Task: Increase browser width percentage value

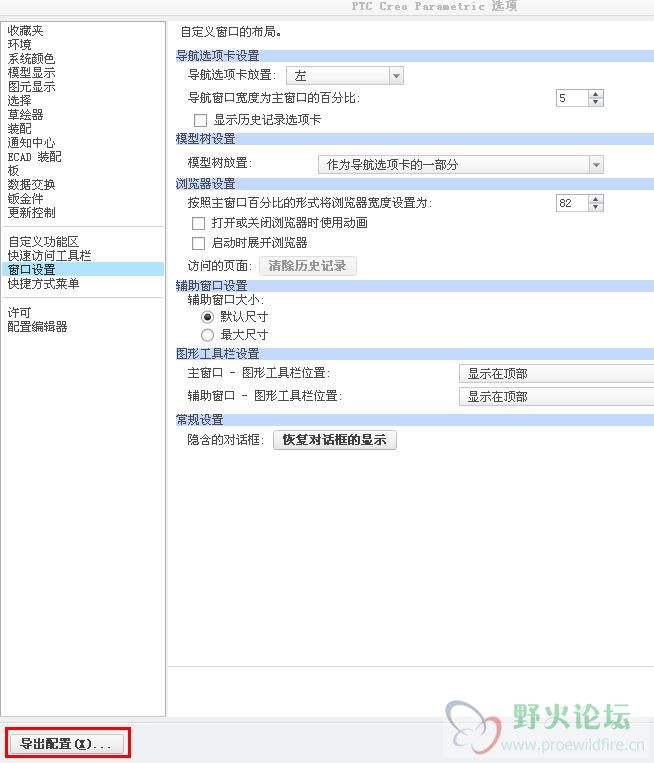Action: pyautogui.click(x=596, y=199)
